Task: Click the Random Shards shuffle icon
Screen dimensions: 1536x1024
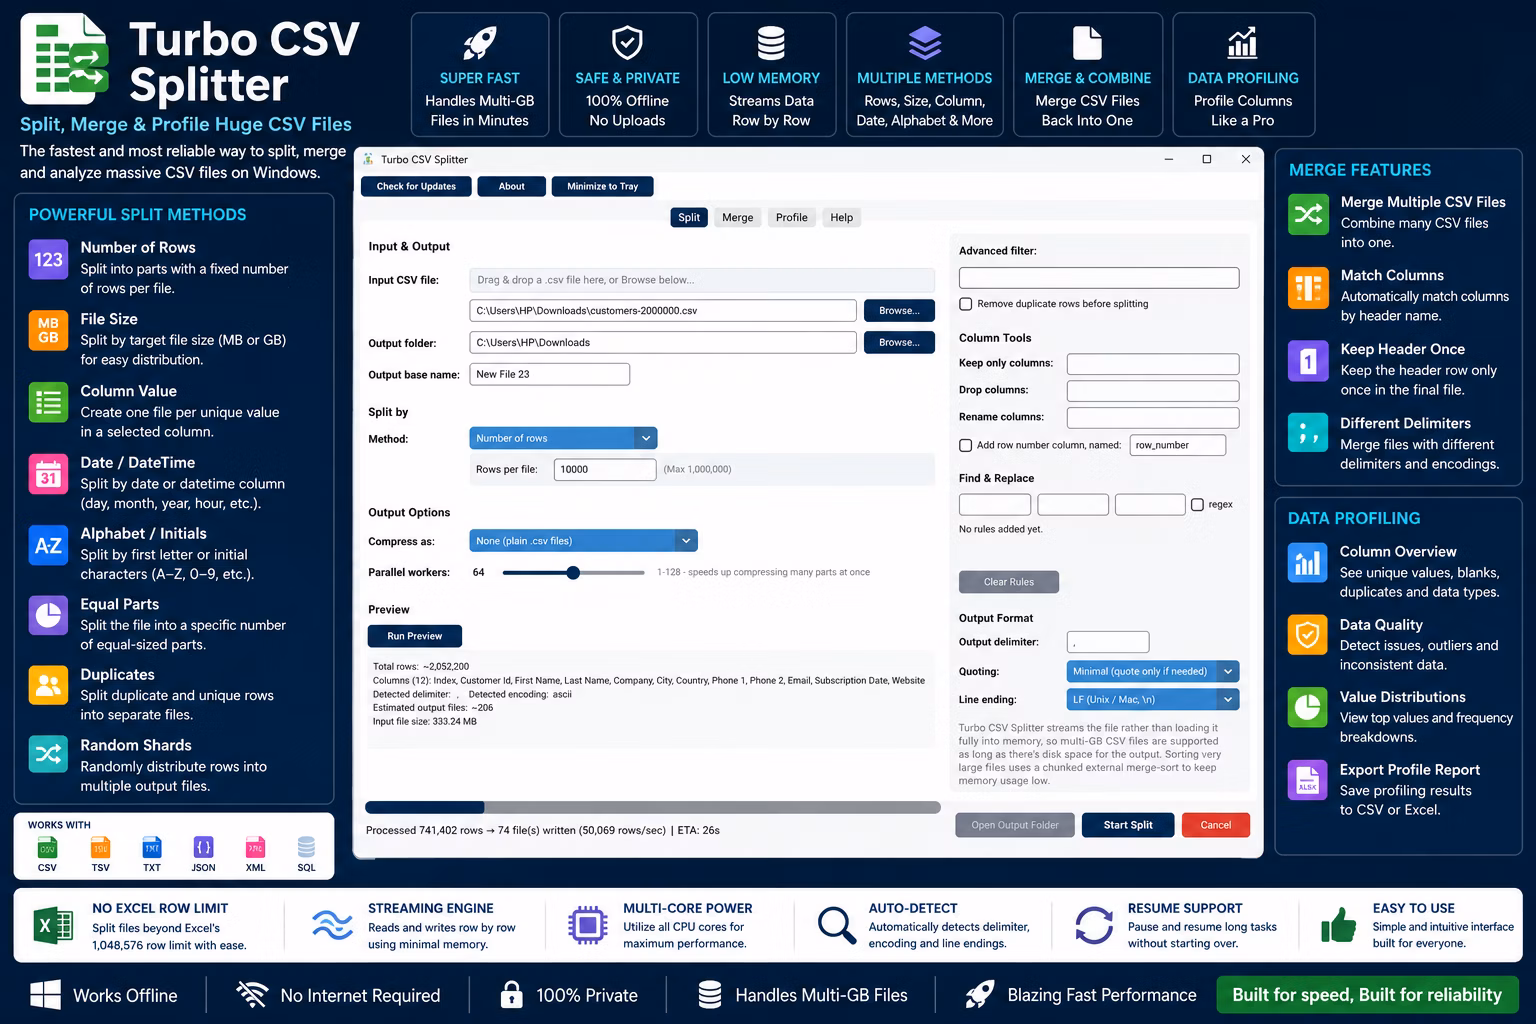Action: pos(48,756)
